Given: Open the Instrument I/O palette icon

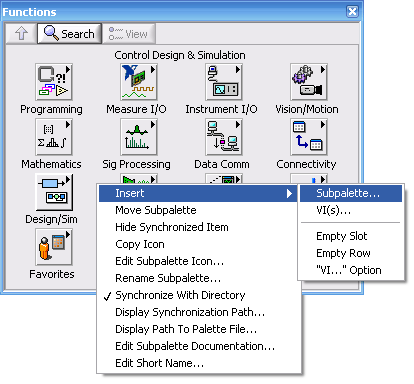Looking at the screenshot, I should point(224,82).
